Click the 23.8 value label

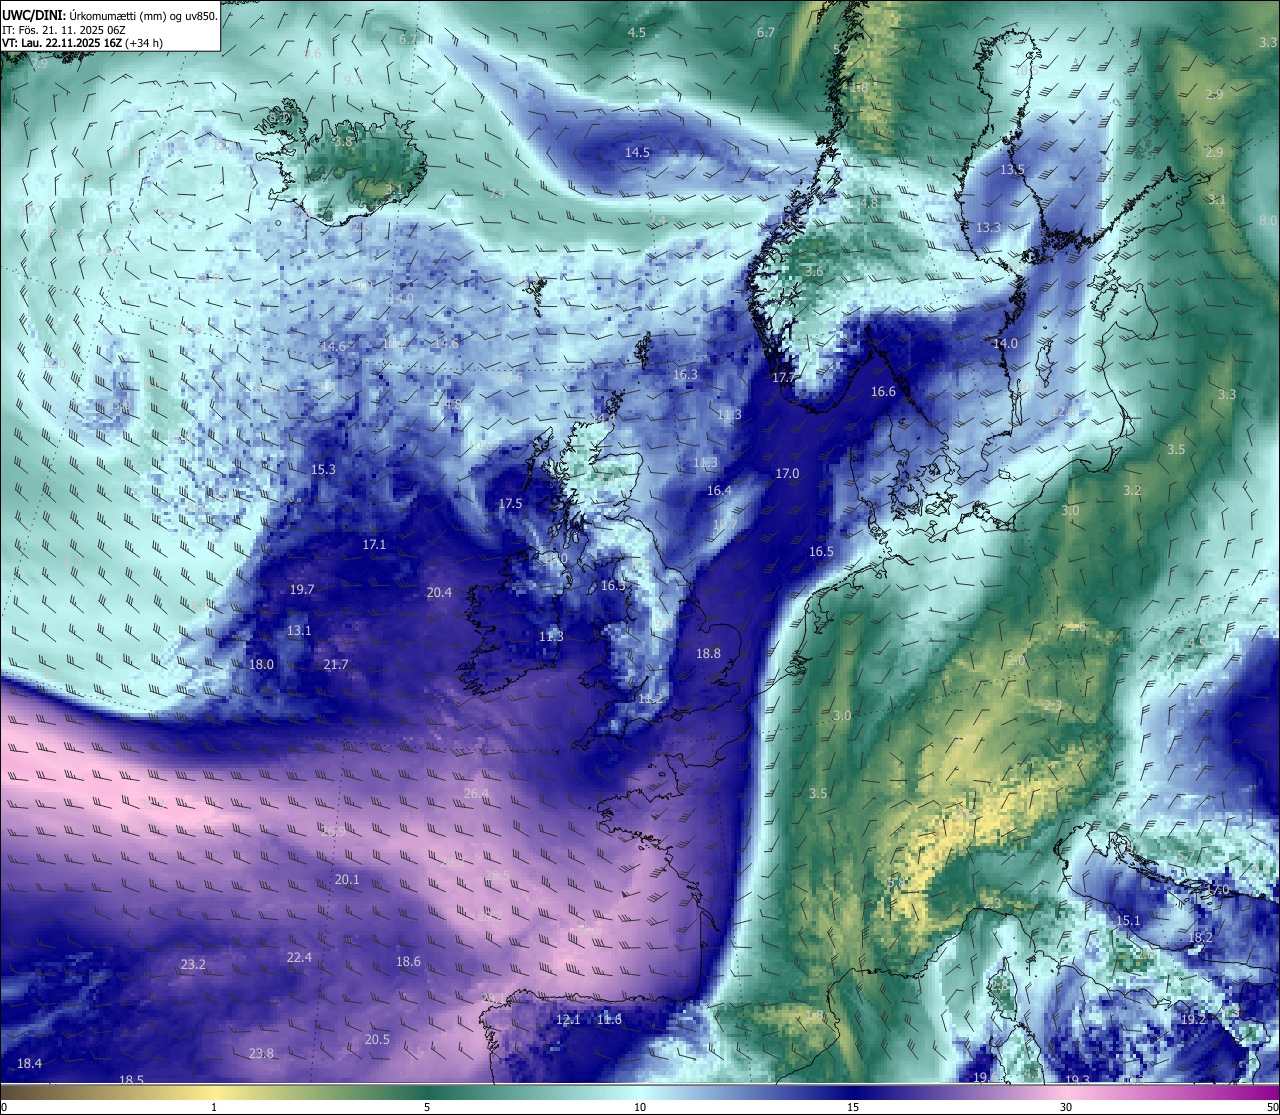point(261,1054)
